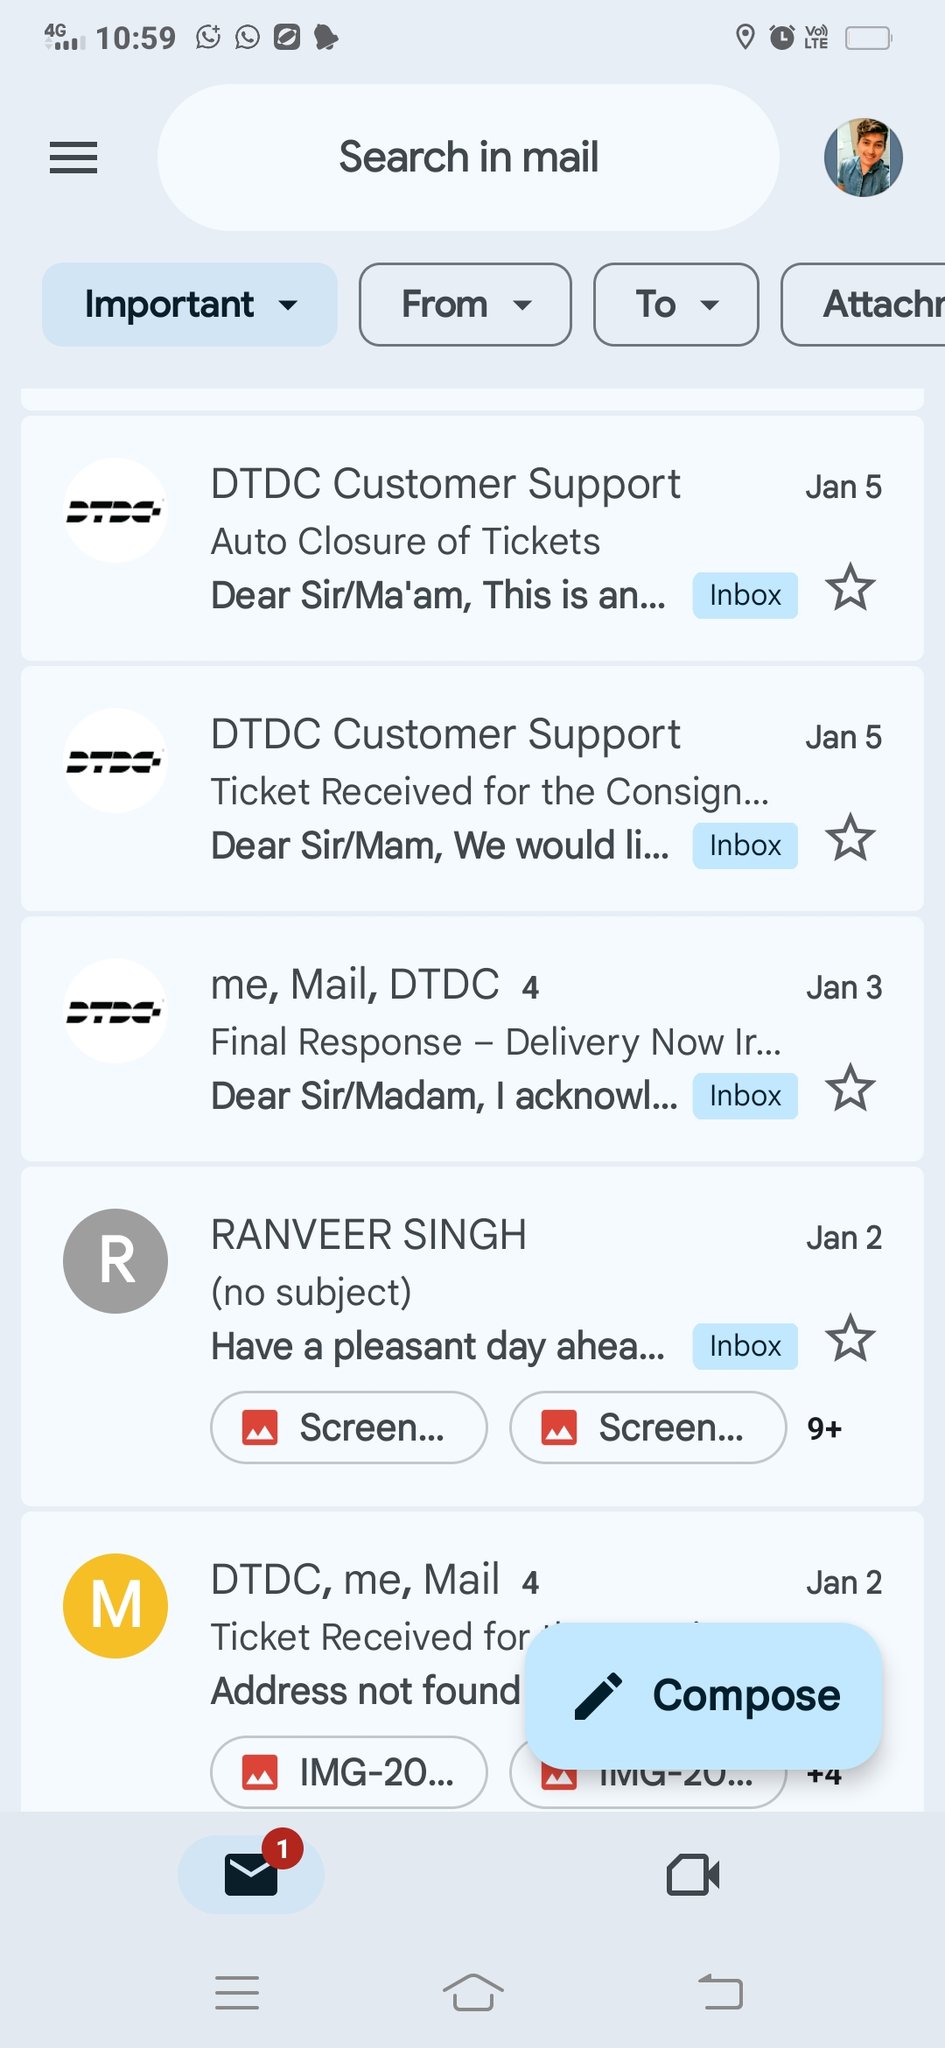Tap the account profile picture
Viewport: 945px width, 2048px height.
[863, 157]
